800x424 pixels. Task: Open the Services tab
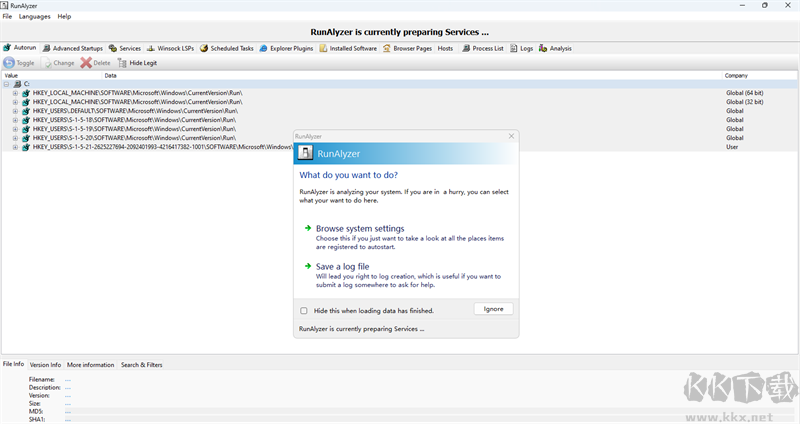coord(125,48)
